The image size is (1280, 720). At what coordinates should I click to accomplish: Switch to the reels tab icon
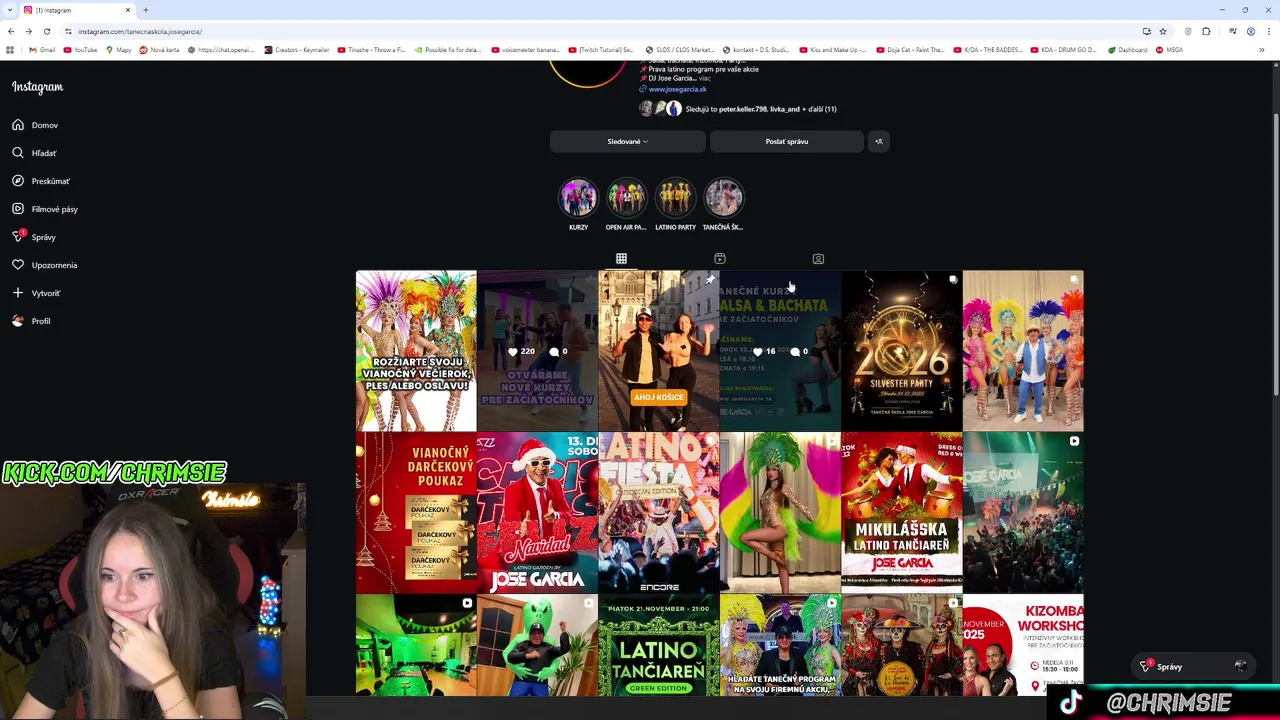pos(719,259)
